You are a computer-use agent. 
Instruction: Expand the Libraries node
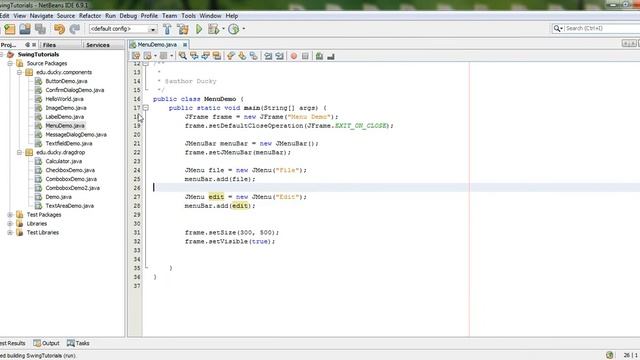coord(10,224)
